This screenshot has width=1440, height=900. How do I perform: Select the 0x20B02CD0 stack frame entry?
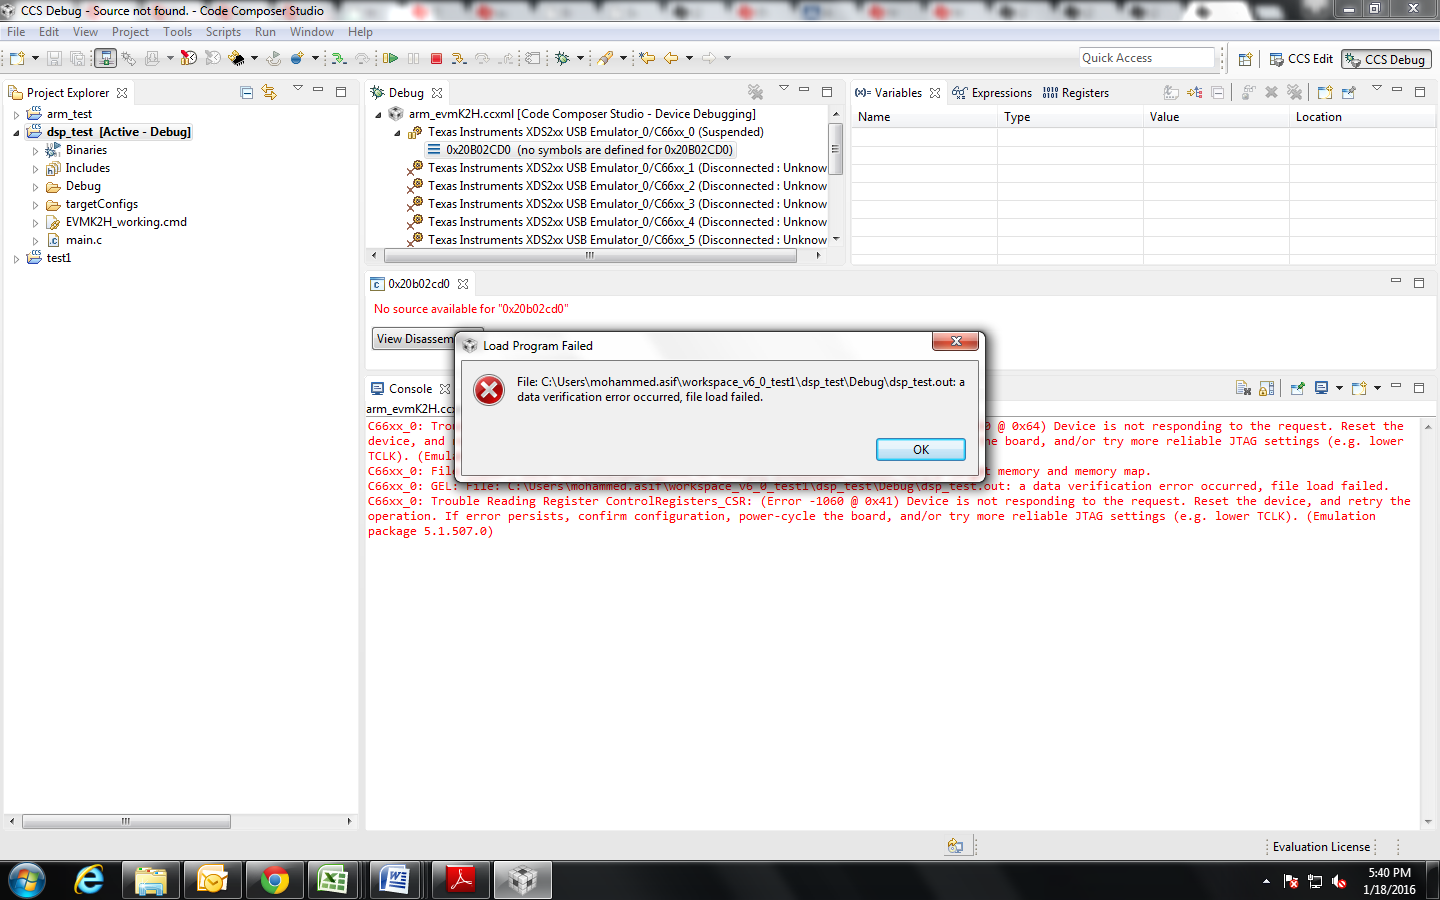click(580, 150)
